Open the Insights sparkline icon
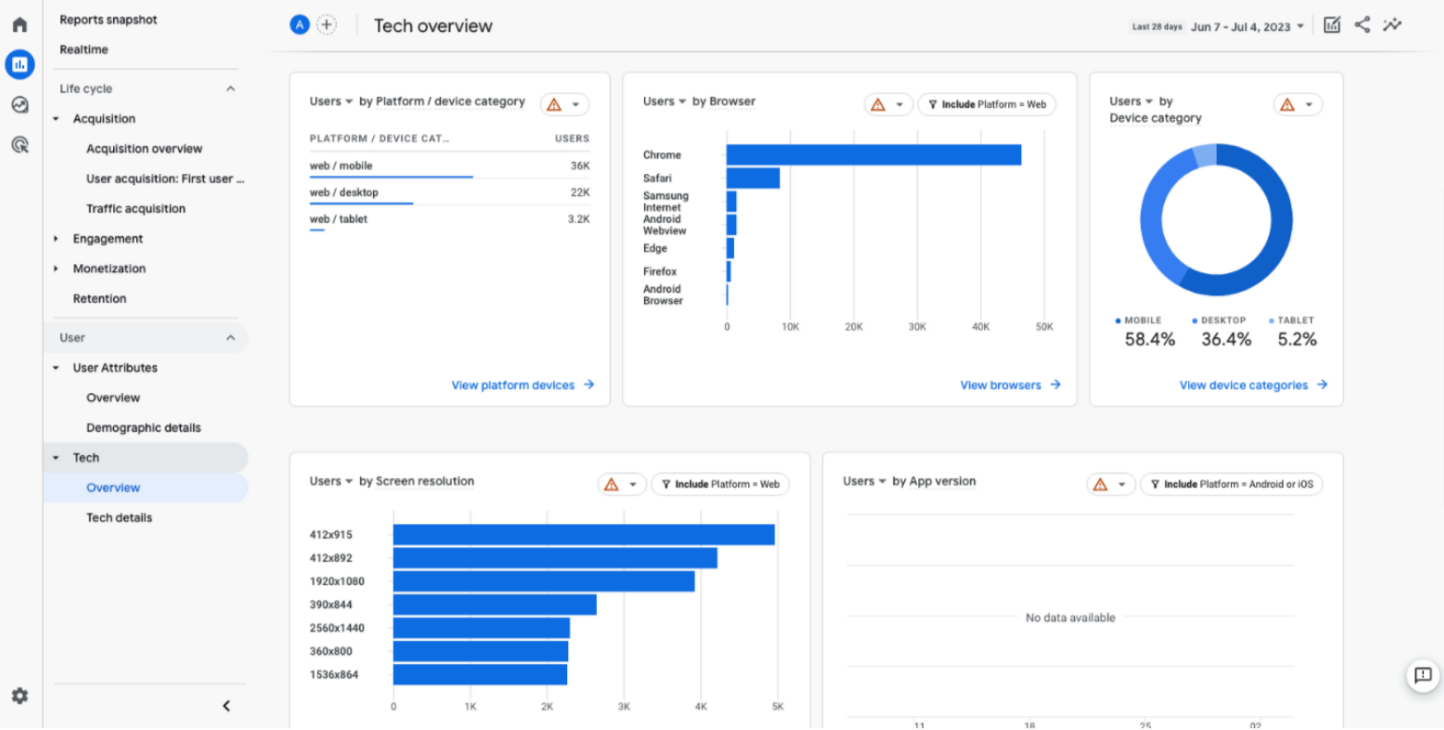Viewport: 1444px width, 730px height. pos(1392,26)
